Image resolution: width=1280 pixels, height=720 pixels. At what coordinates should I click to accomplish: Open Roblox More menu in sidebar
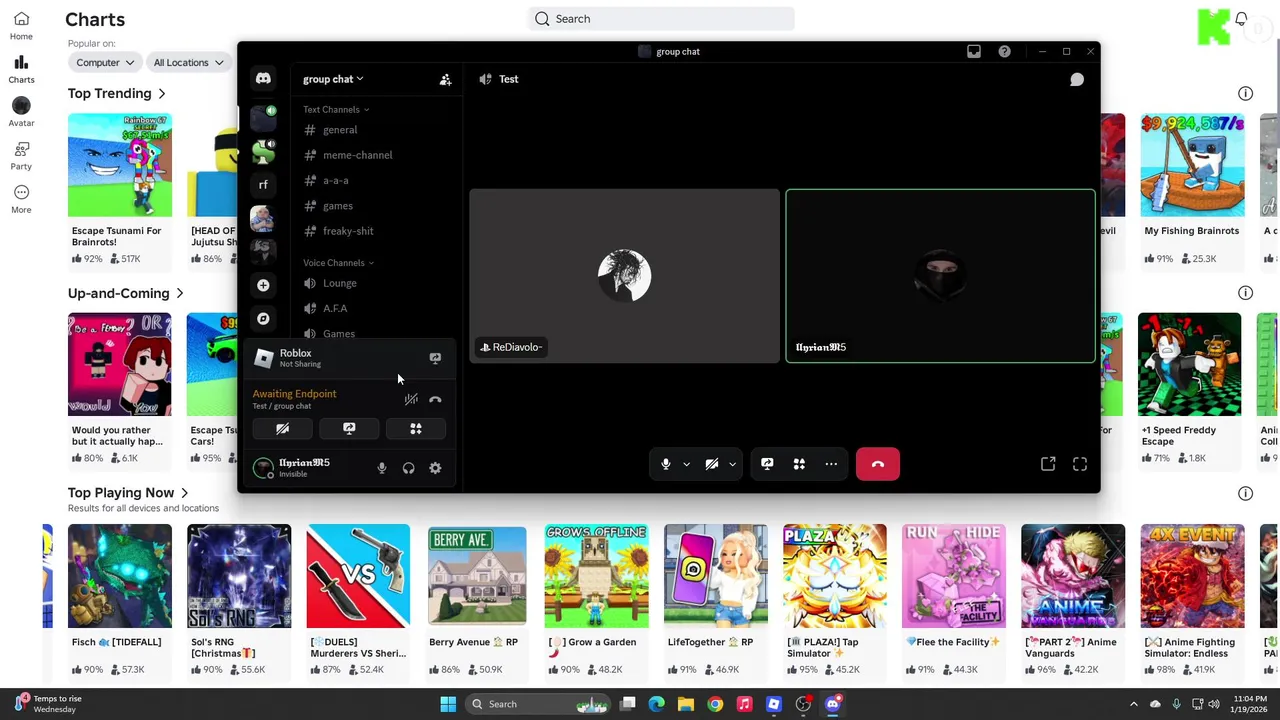click(x=21, y=199)
